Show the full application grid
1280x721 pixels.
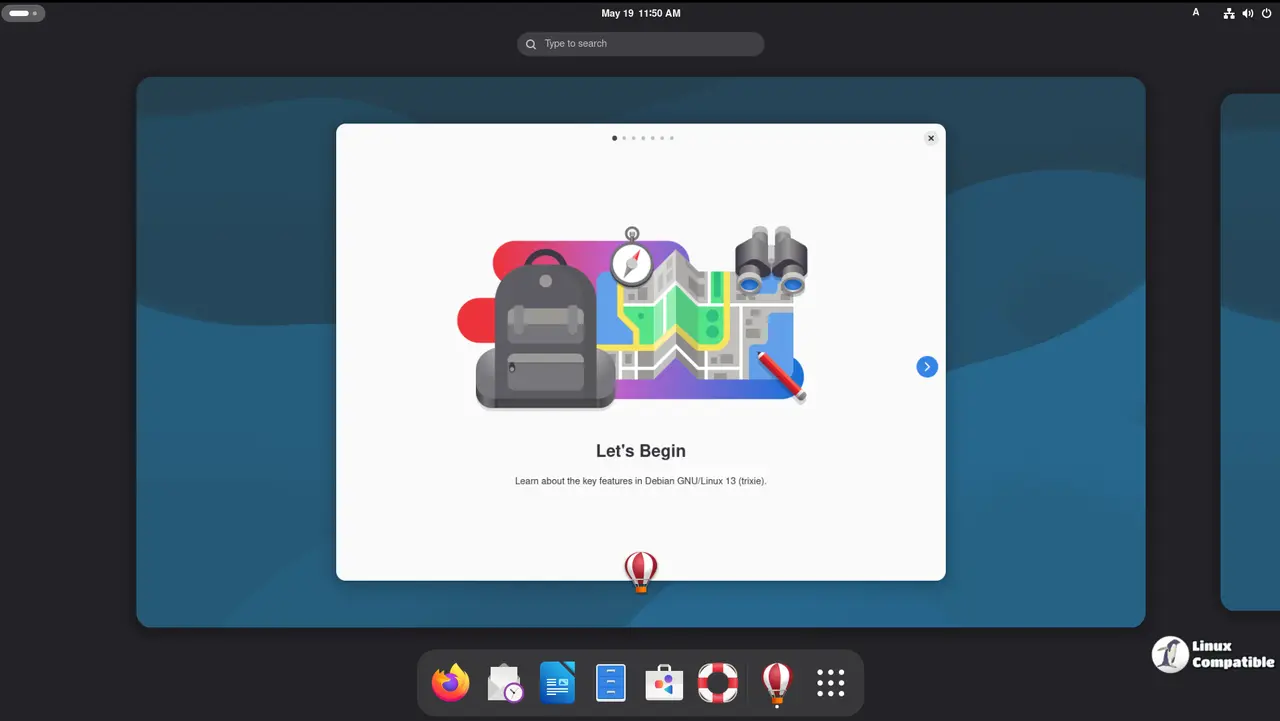tap(830, 682)
